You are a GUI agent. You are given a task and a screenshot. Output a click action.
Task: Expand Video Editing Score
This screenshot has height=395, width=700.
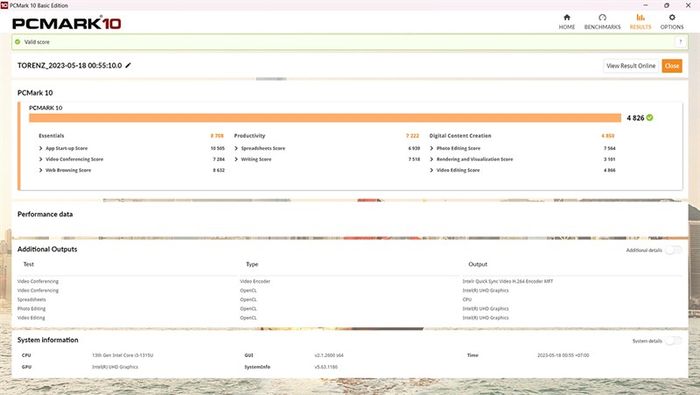pos(432,170)
